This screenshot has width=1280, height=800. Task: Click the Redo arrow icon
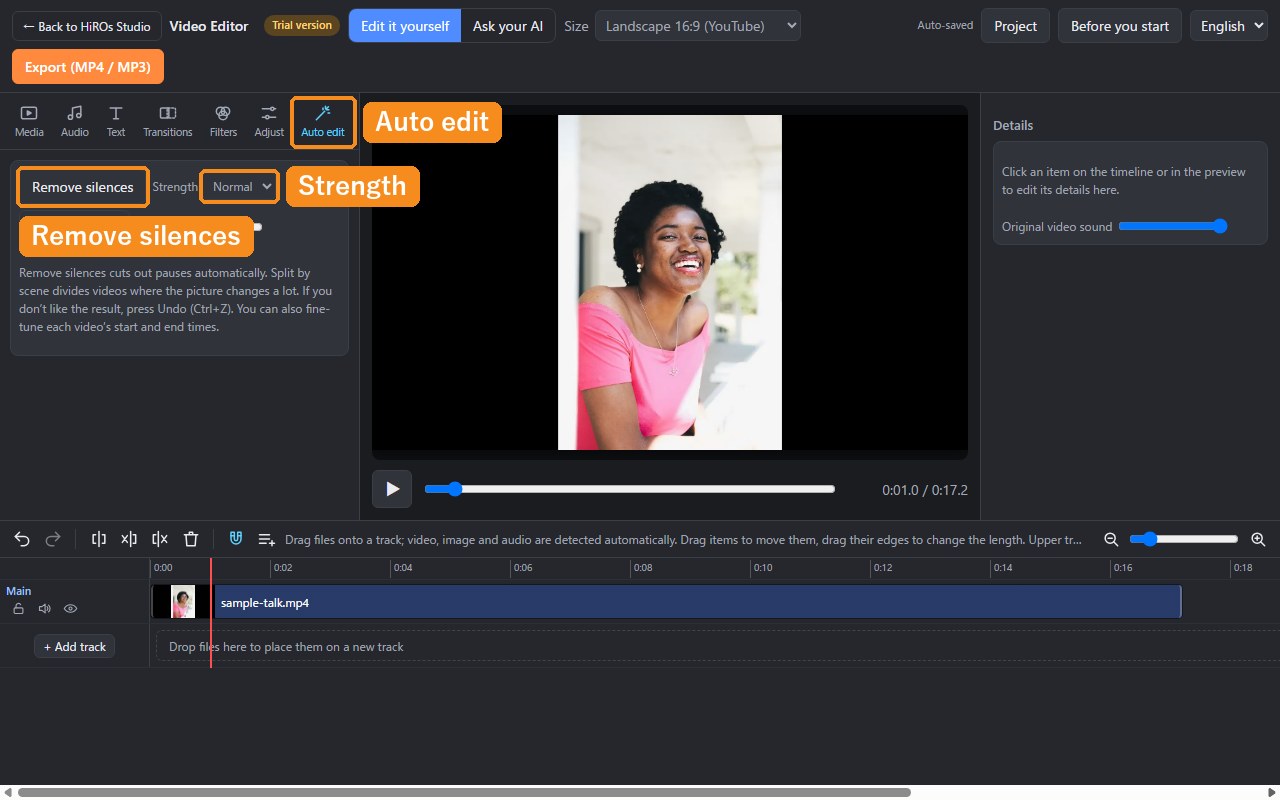pyautogui.click(x=53, y=539)
